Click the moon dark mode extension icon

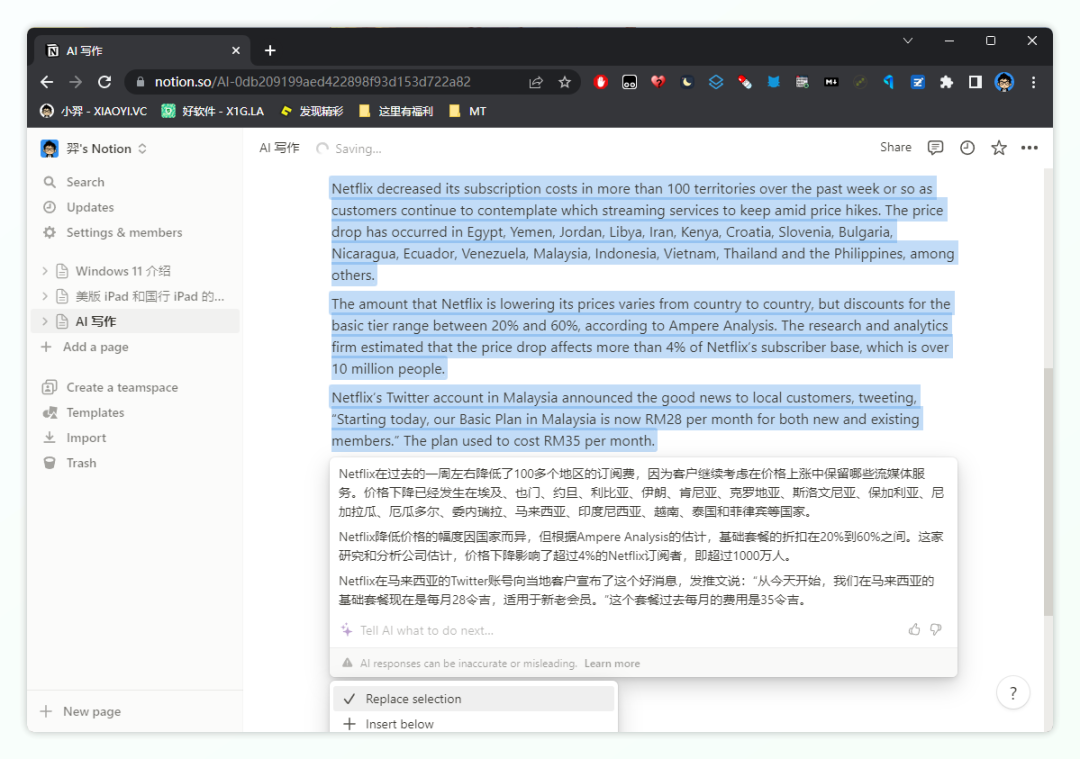pyautogui.click(x=687, y=82)
